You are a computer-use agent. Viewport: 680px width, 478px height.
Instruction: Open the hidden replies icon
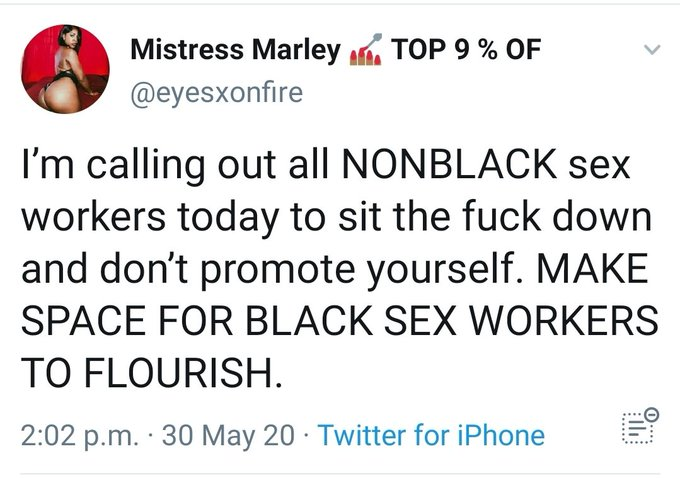coord(640,426)
